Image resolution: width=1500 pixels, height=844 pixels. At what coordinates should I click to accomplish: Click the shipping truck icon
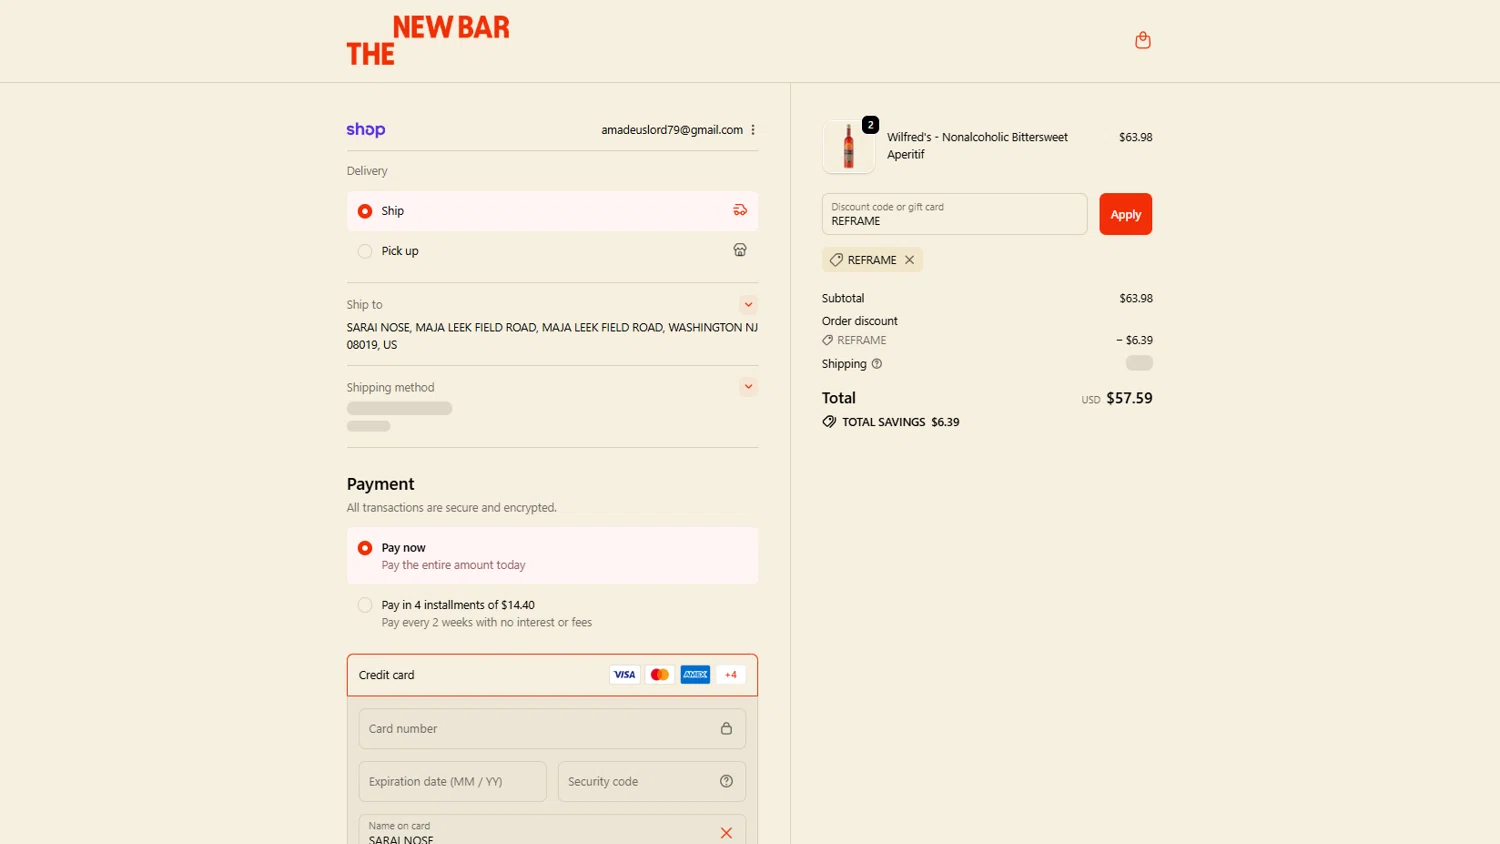coord(740,210)
